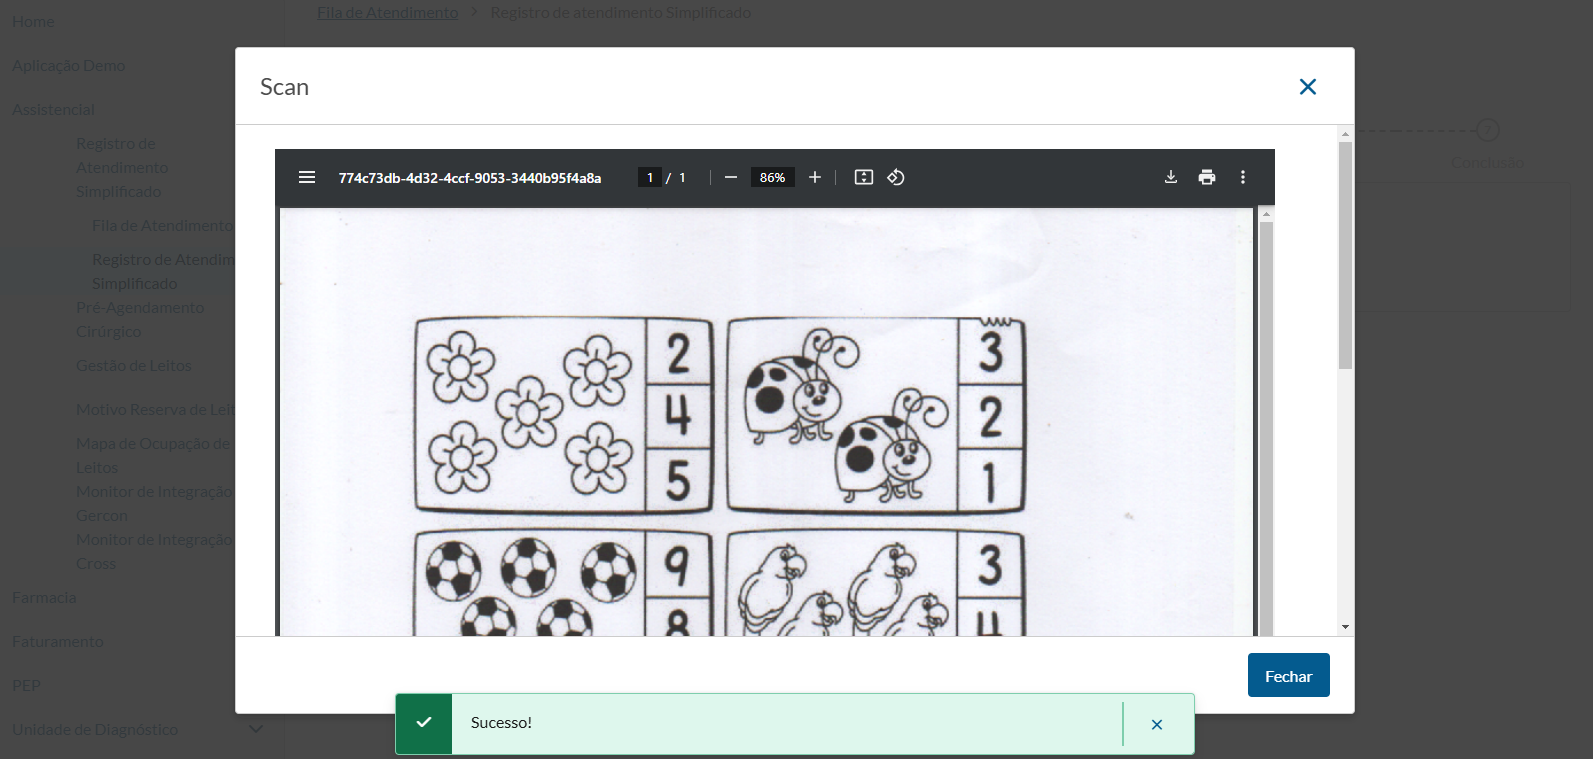
Task: Zoom out the PDF with minus icon
Action: [731, 177]
